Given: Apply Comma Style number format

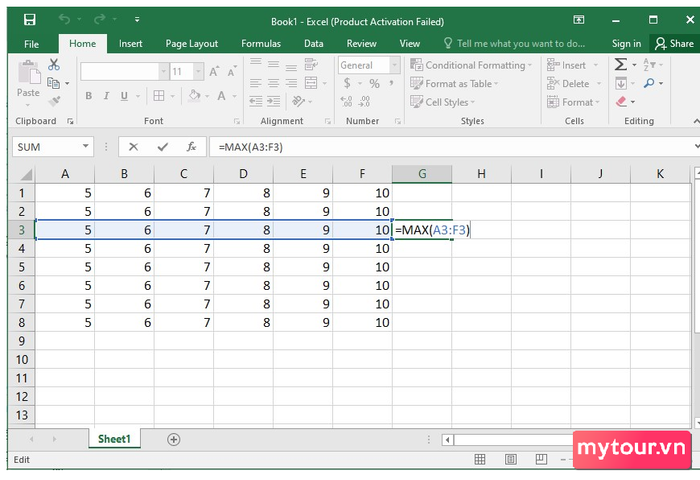Looking at the screenshot, I should point(392,83).
